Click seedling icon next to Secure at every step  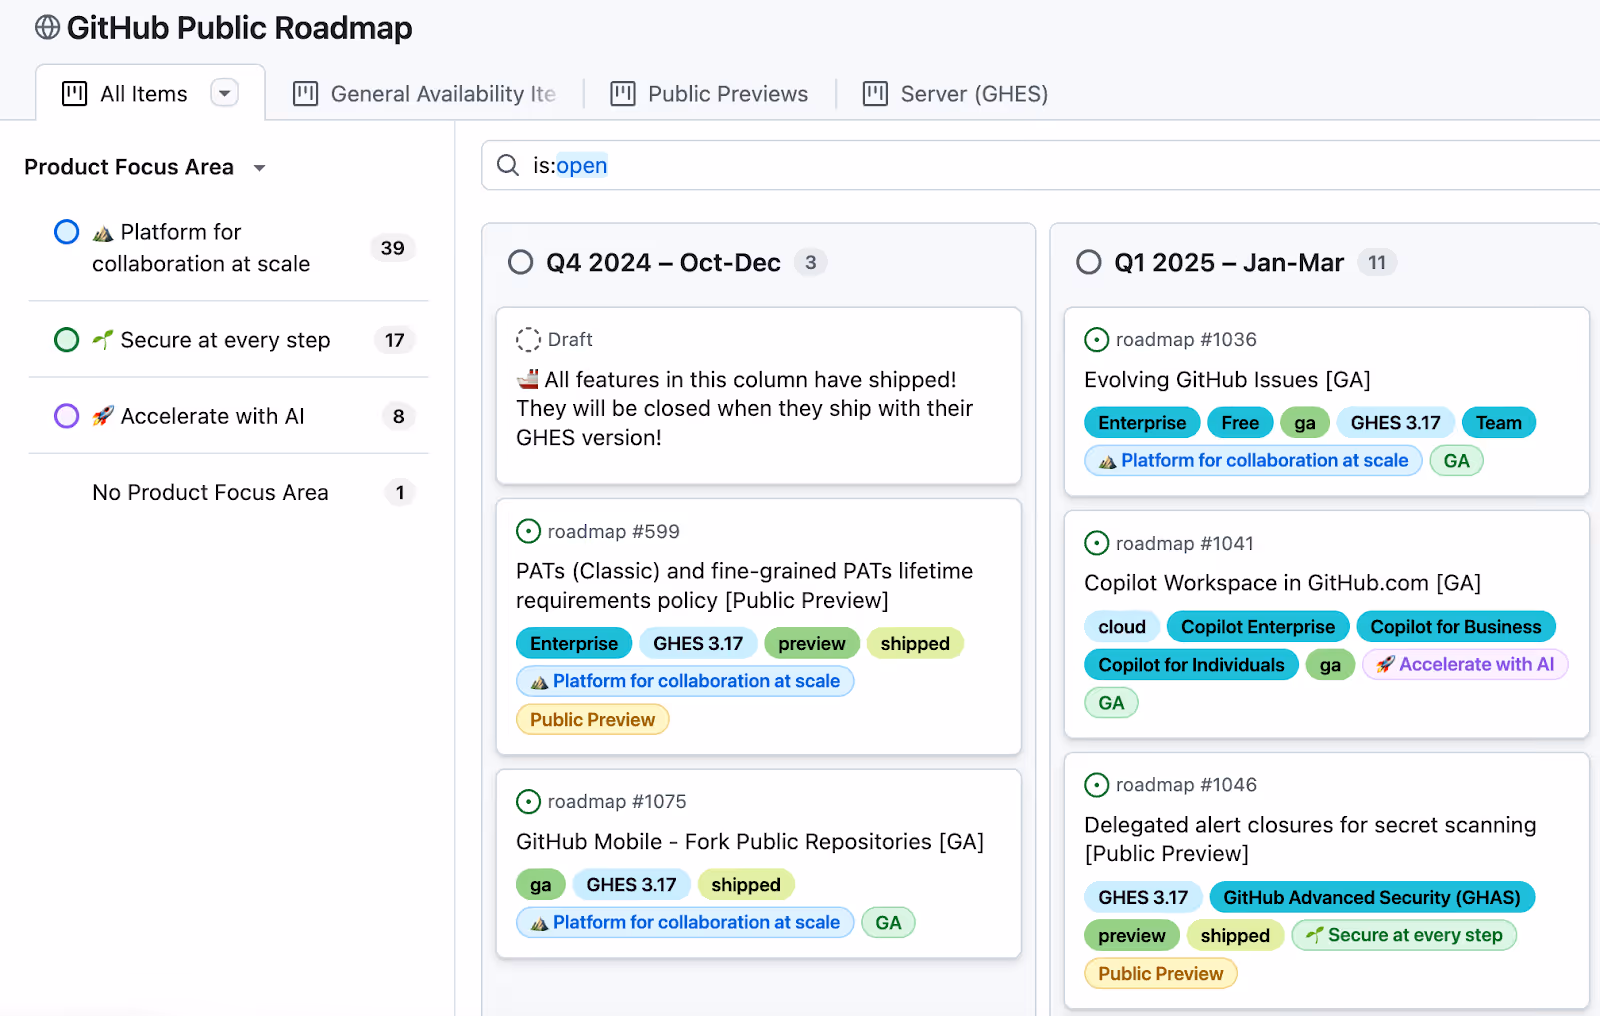pyautogui.click(x=103, y=340)
